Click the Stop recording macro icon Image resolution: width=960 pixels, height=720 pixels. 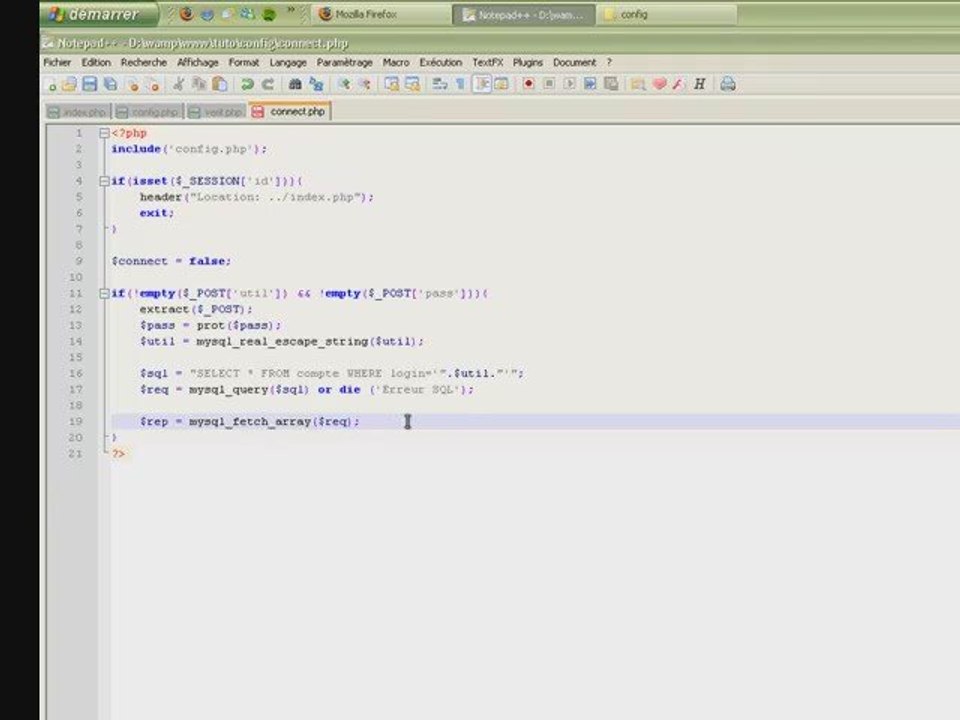(x=549, y=84)
